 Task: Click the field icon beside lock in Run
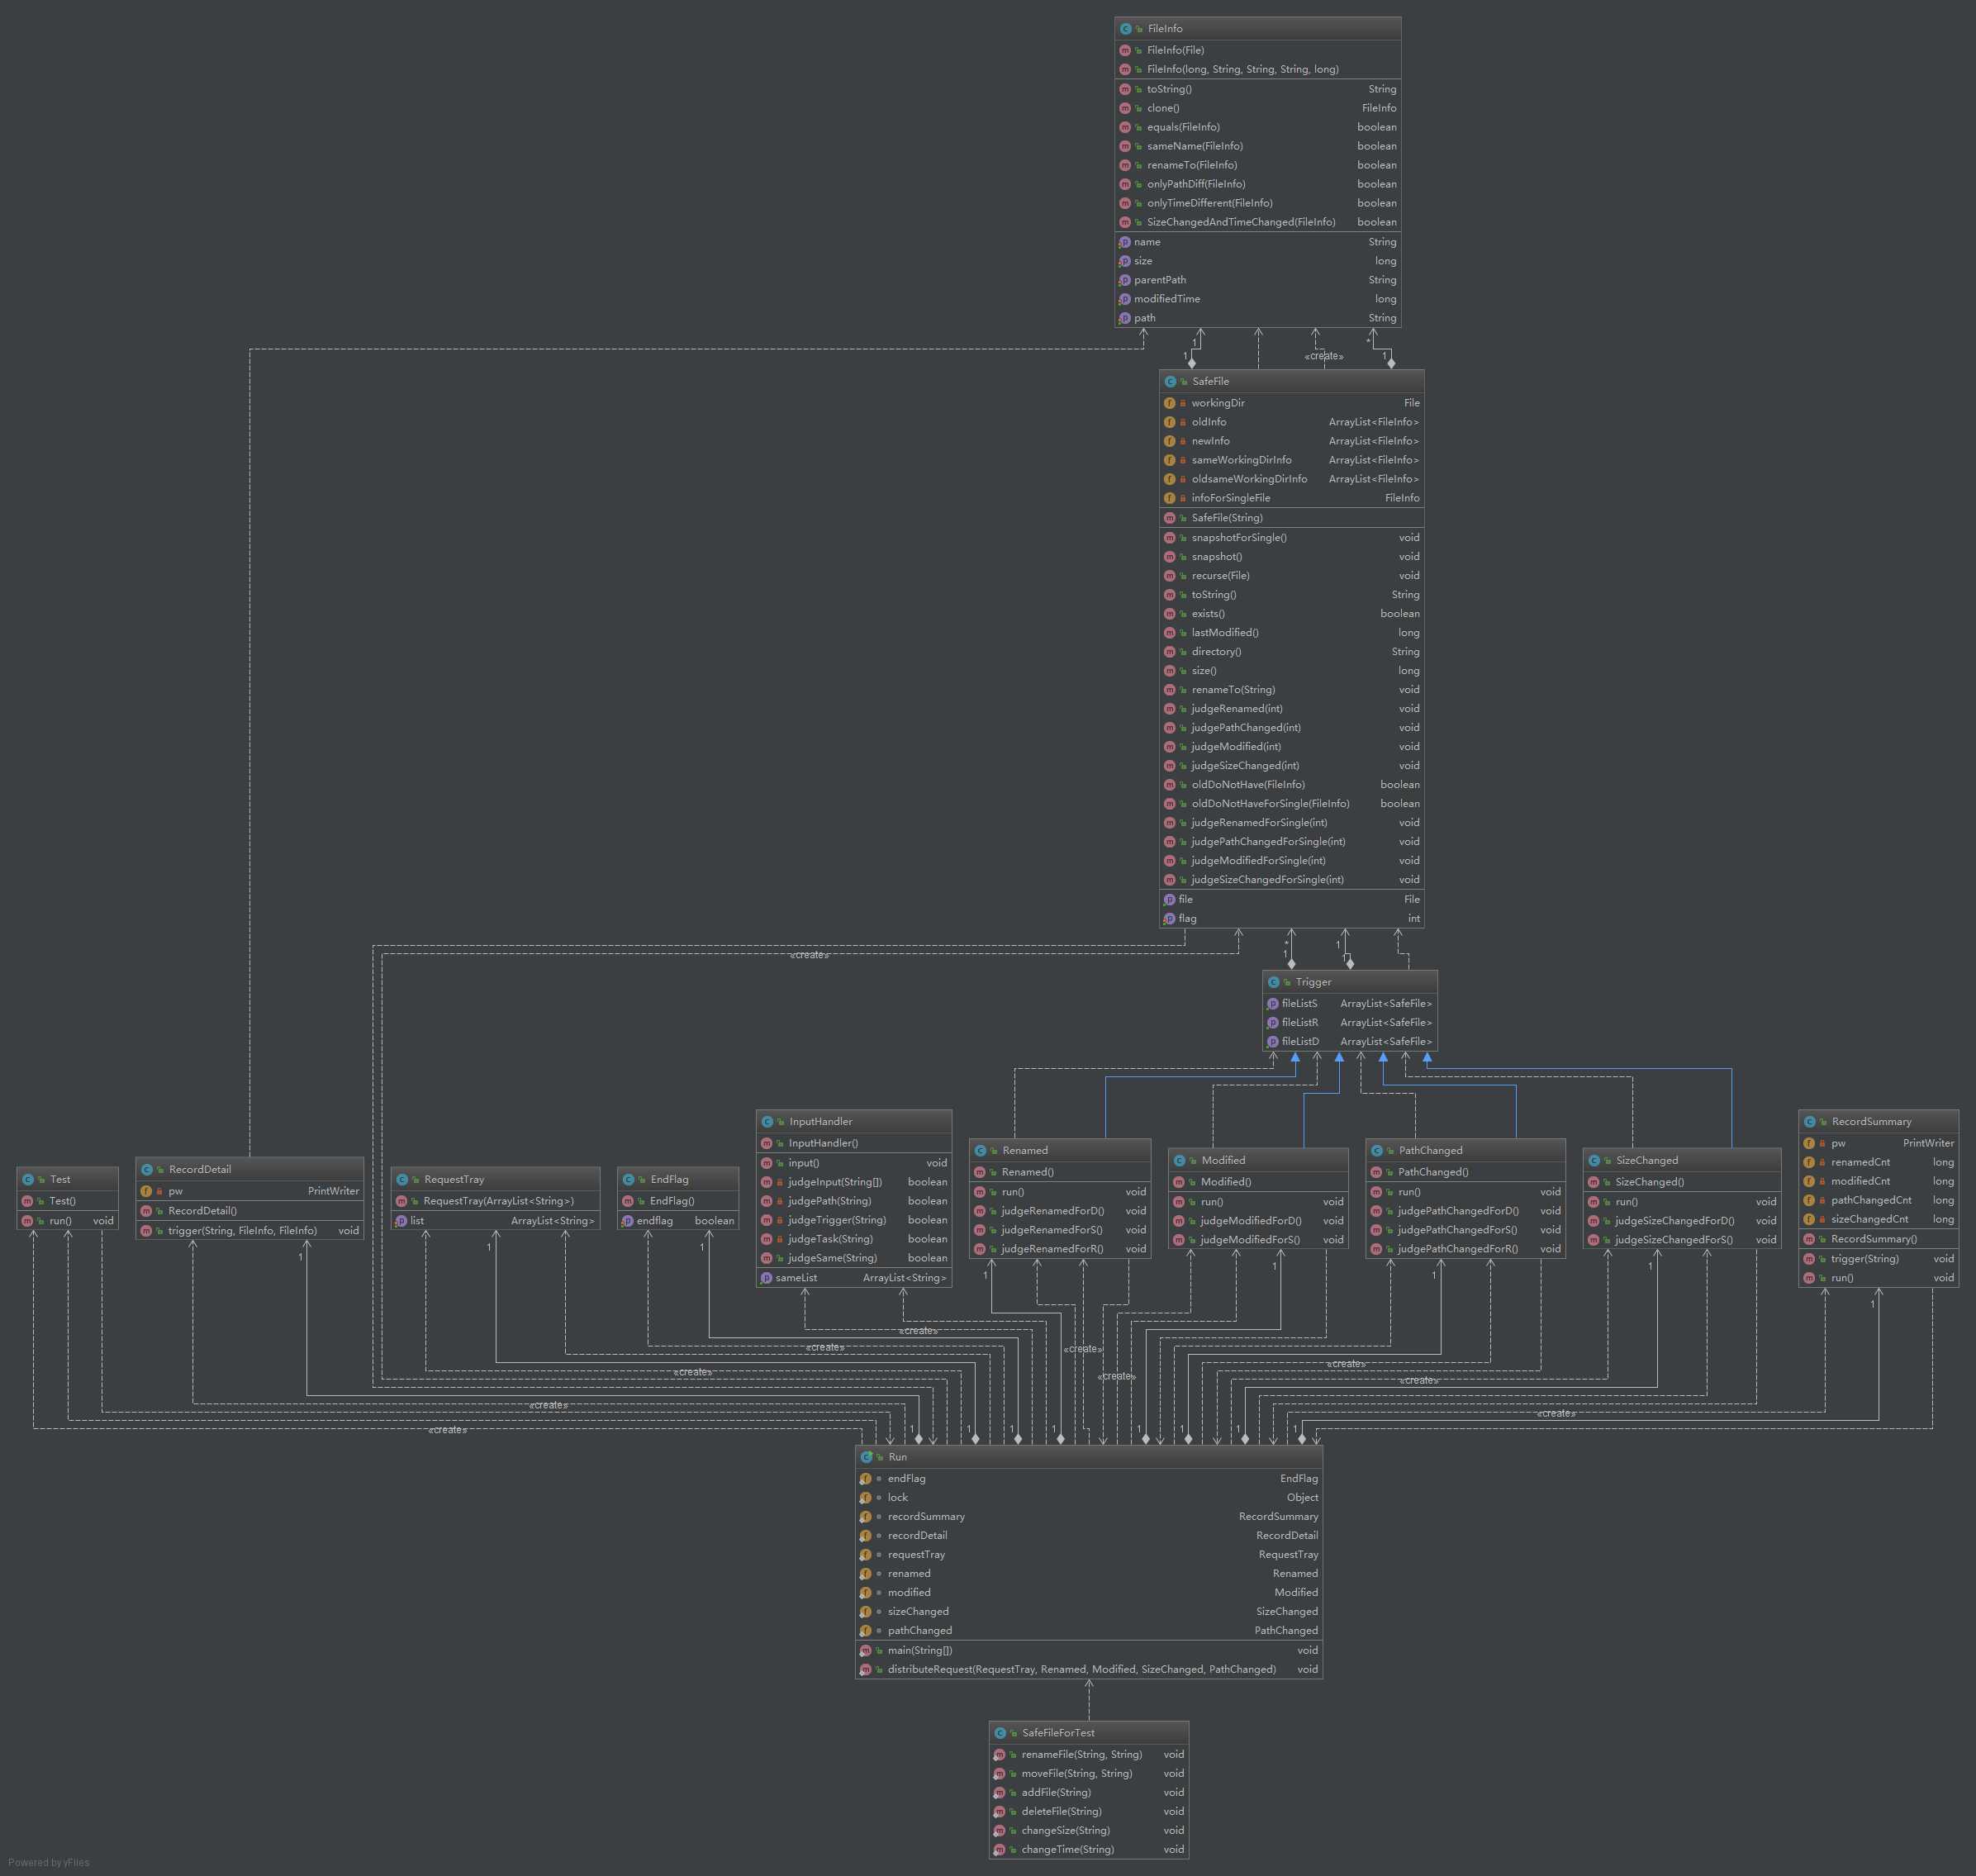[866, 1498]
